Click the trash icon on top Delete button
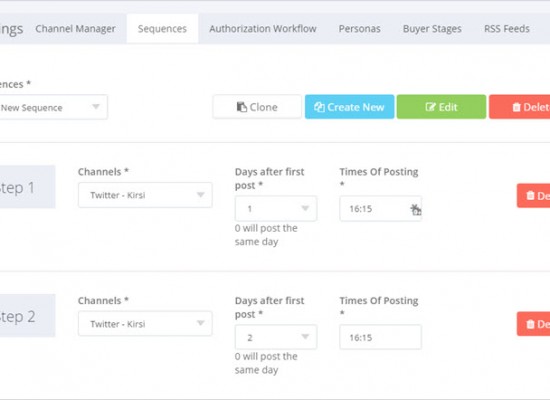The image size is (550, 400). point(516,107)
